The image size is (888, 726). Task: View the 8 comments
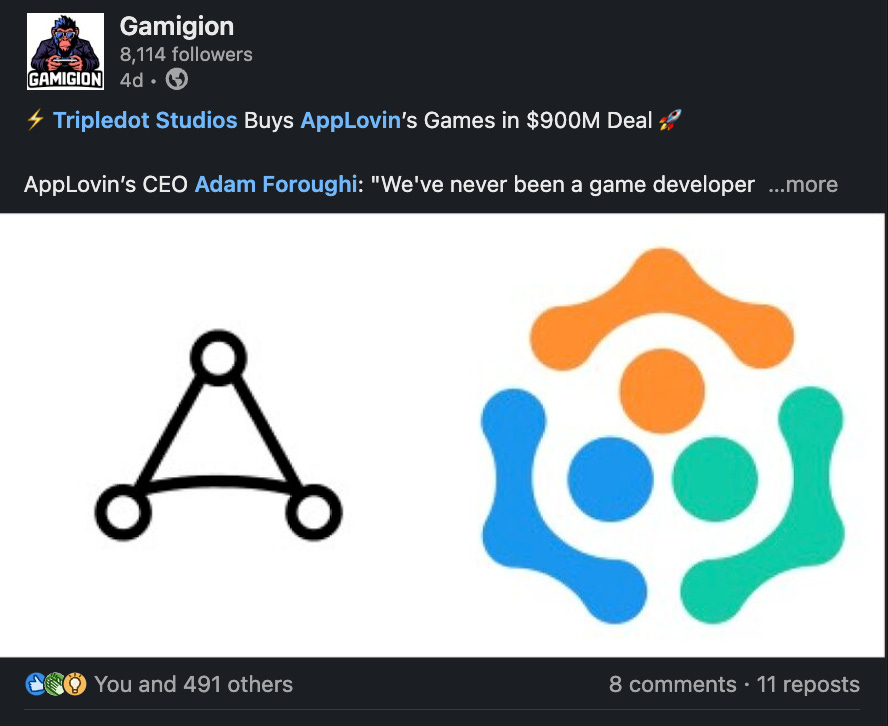(x=672, y=684)
